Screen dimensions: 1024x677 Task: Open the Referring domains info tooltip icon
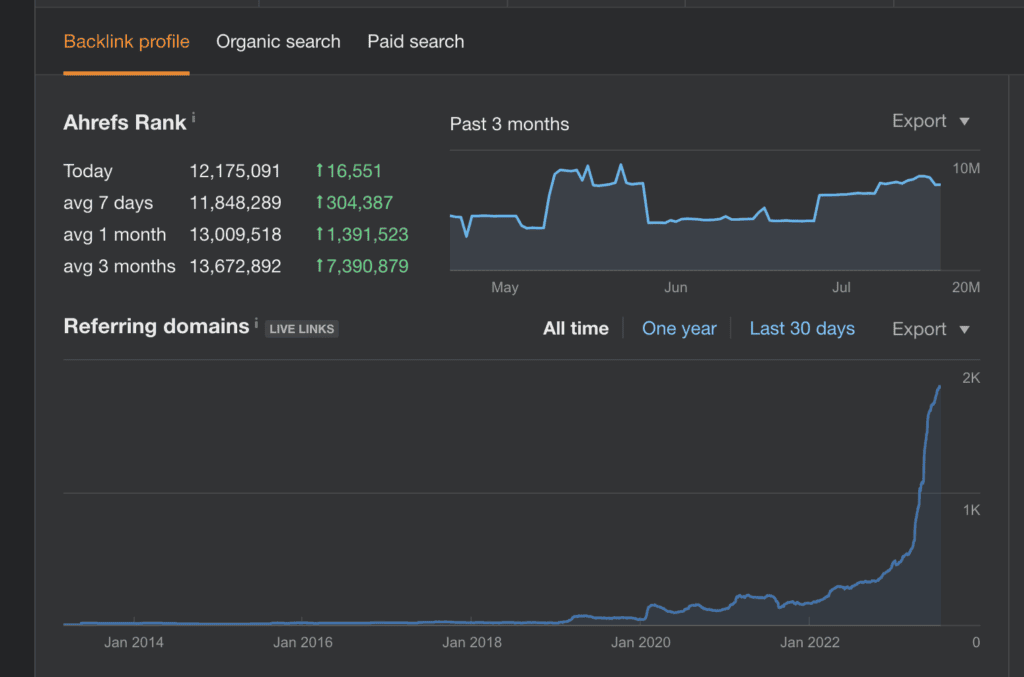point(256,323)
